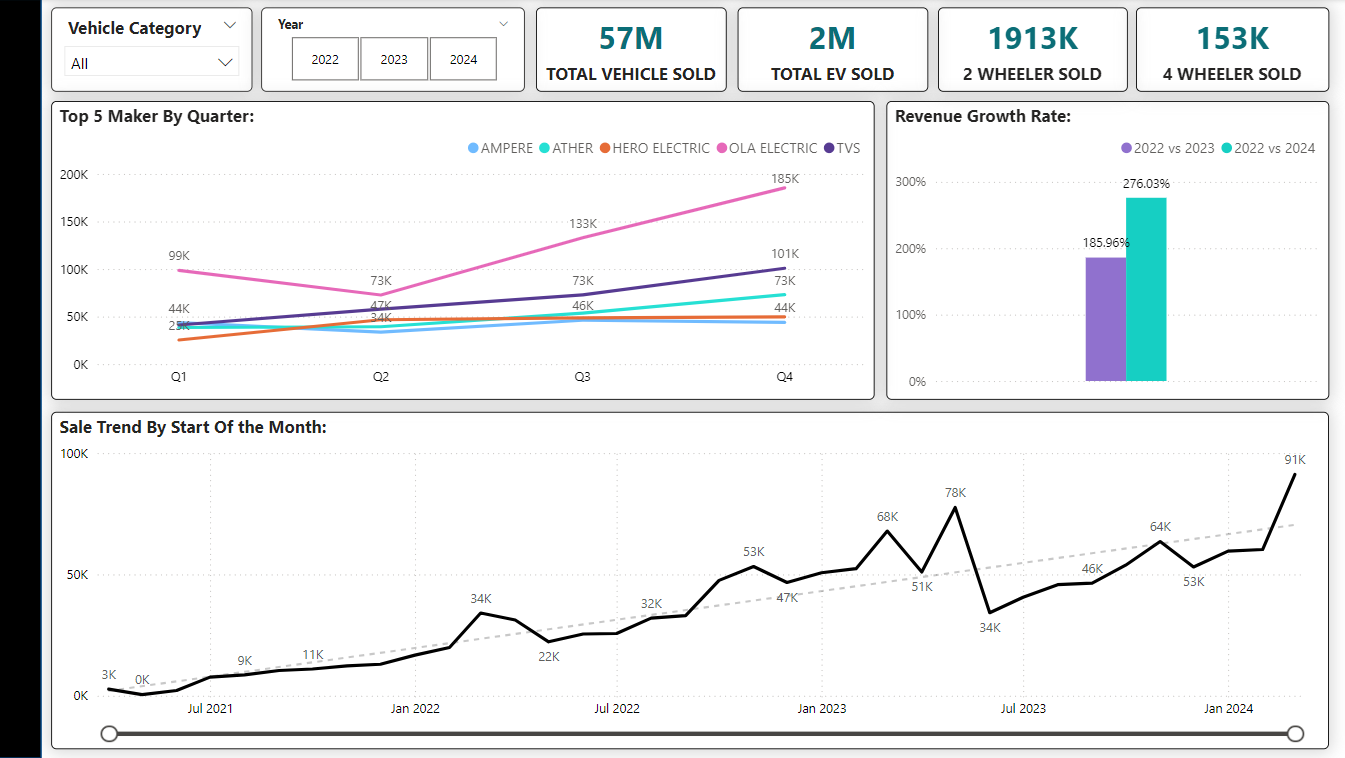Click the 185K data label for OLA ELECTRIC
Viewport: 1345px width, 758px height.
(785, 178)
